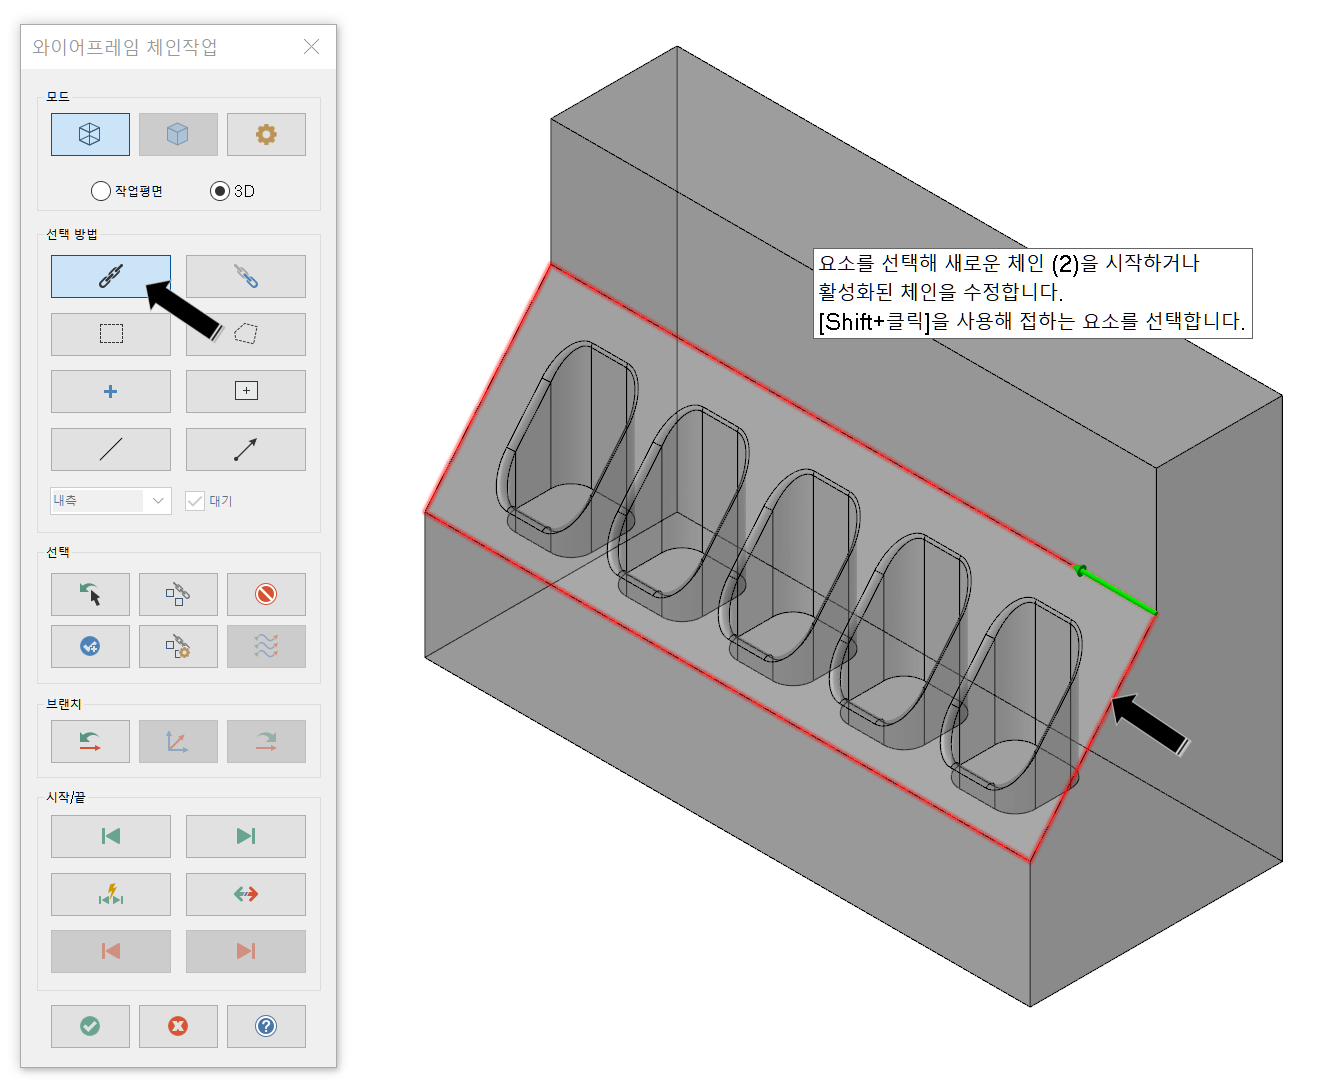
Task: Select the Area method boxed plus icon
Action: coord(246,391)
